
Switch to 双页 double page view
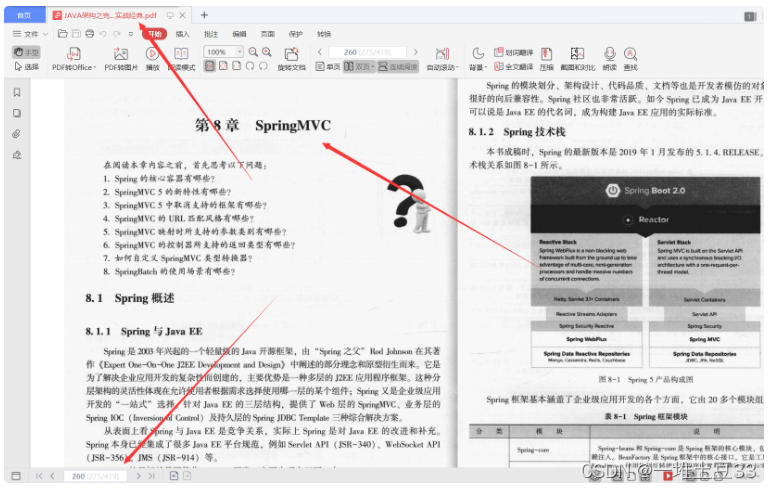359,66
